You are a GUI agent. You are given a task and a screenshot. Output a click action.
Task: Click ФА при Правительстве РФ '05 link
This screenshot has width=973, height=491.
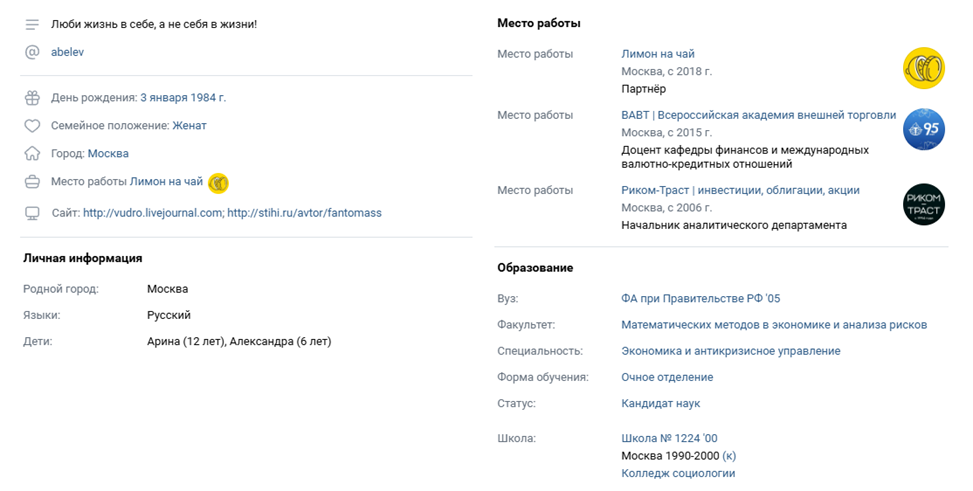click(701, 299)
